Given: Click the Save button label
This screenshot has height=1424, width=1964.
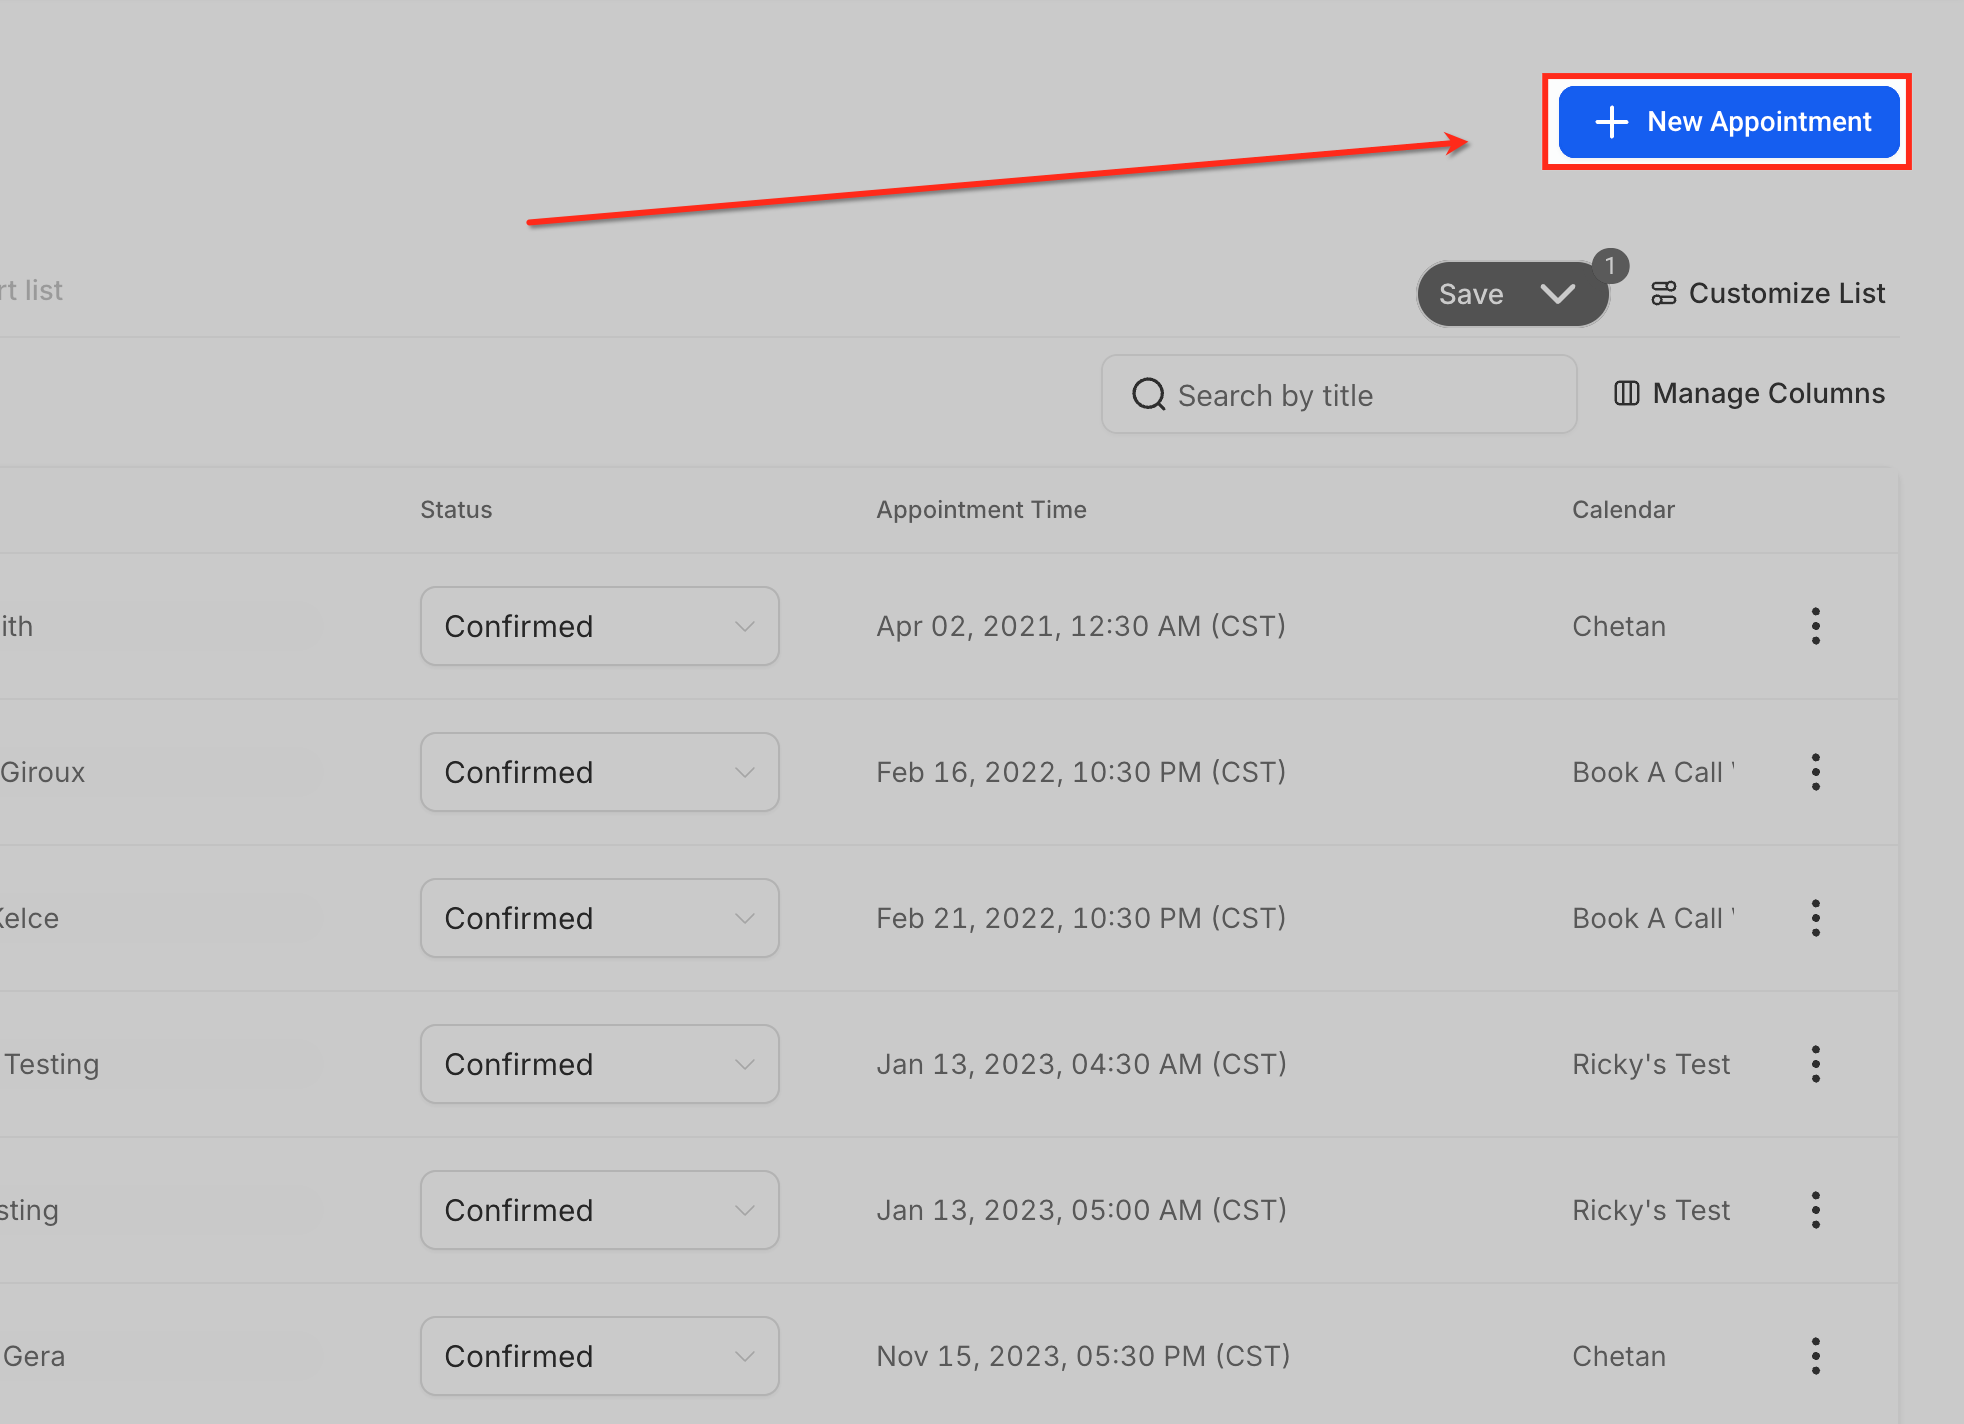Looking at the screenshot, I should click(1471, 294).
